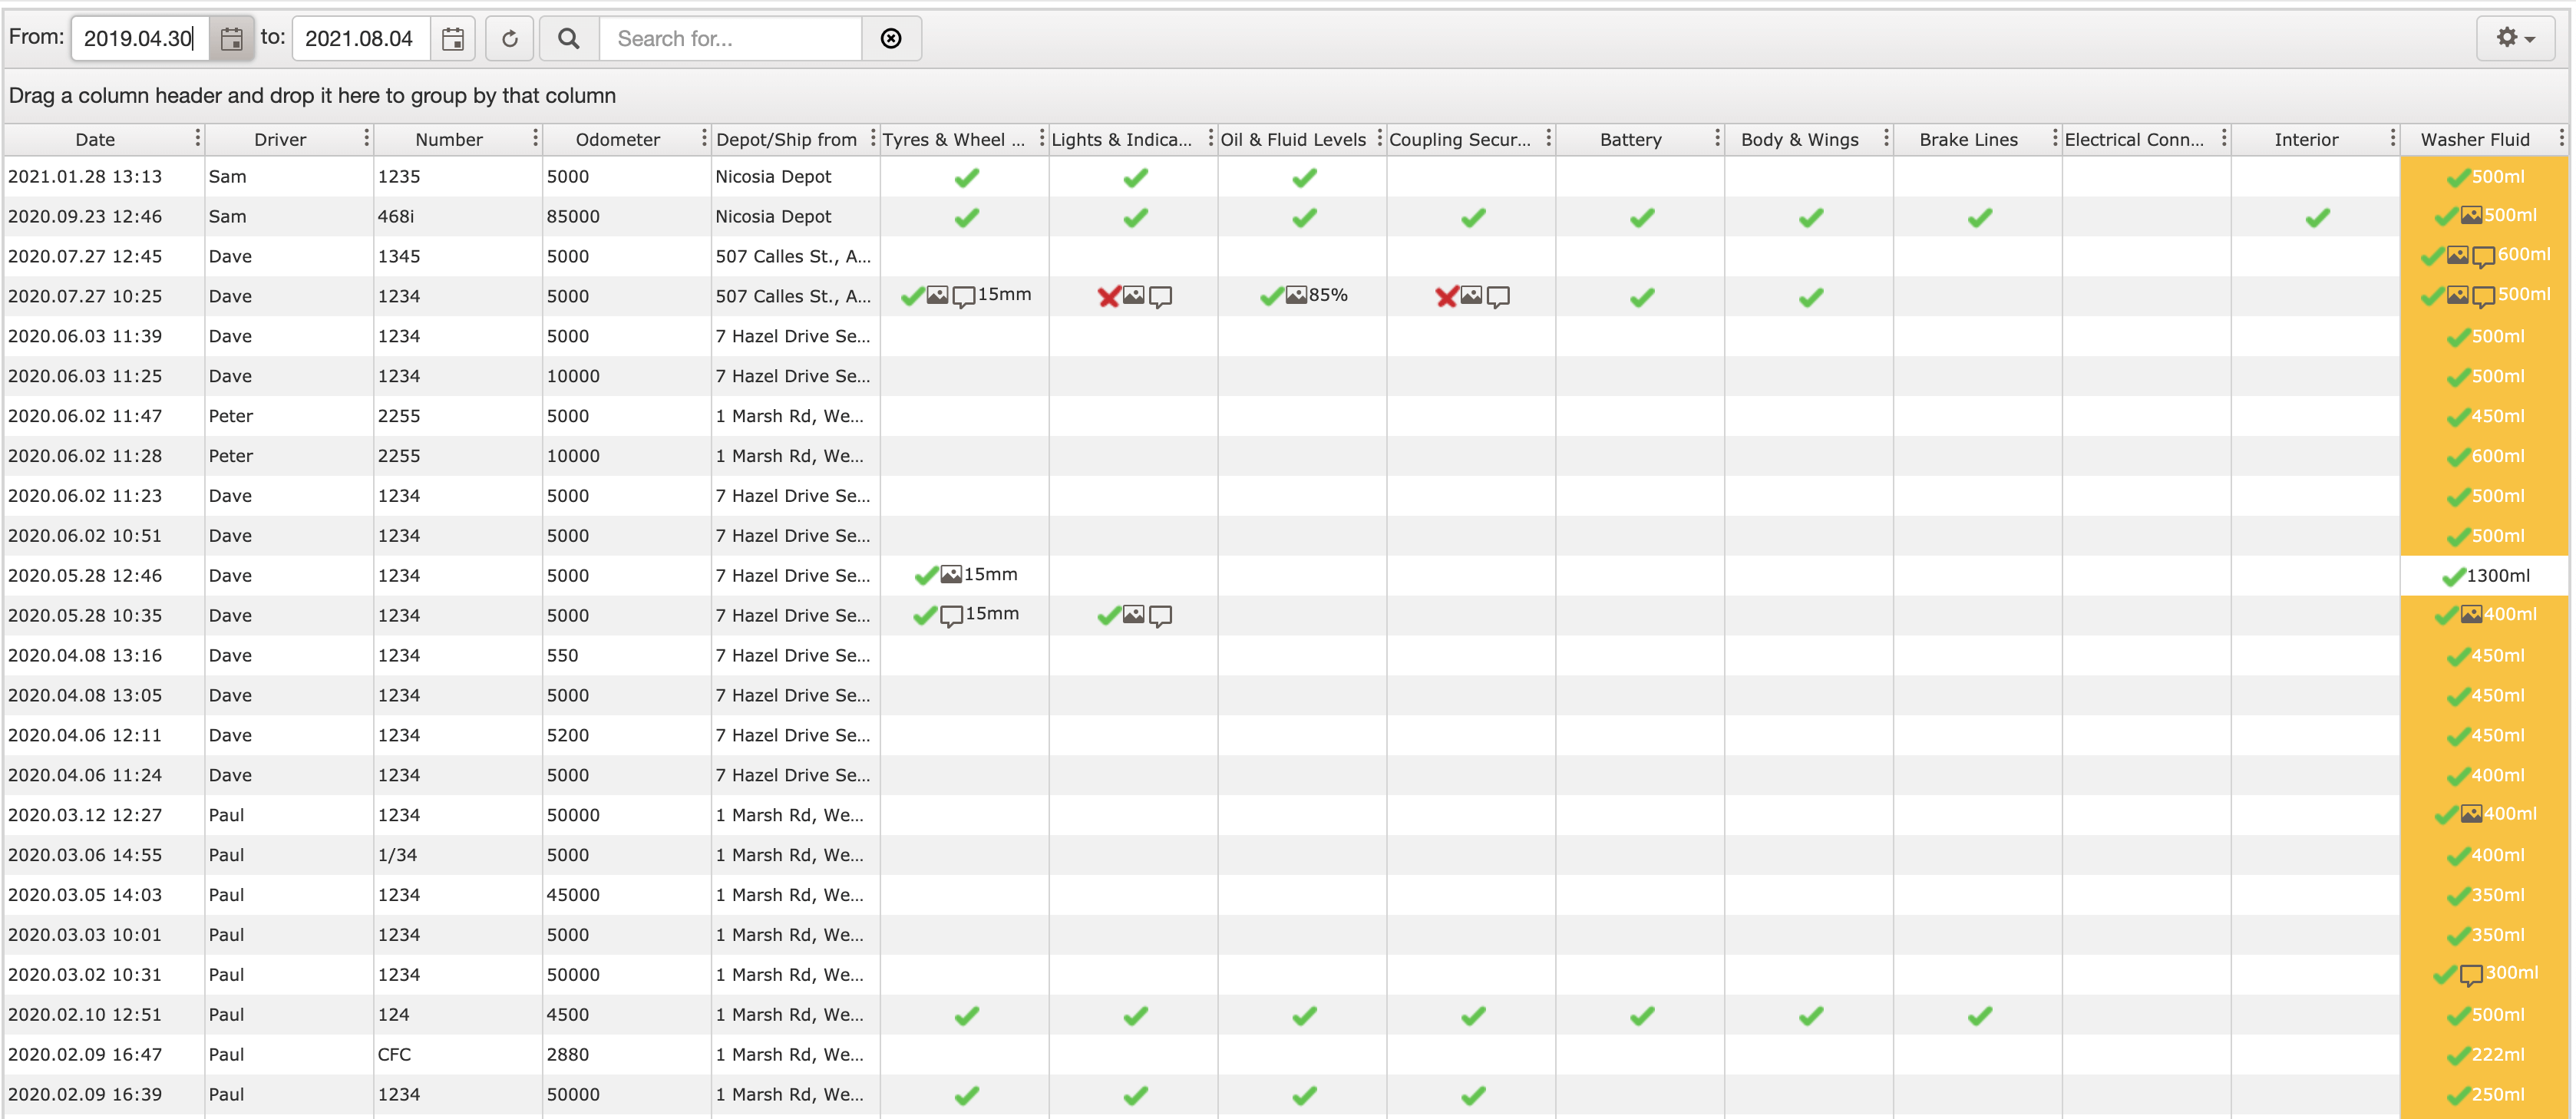
Task: Open Tyres comment icon in 2020.07.27 10:25 row
Action: click(x=964, y=297)
